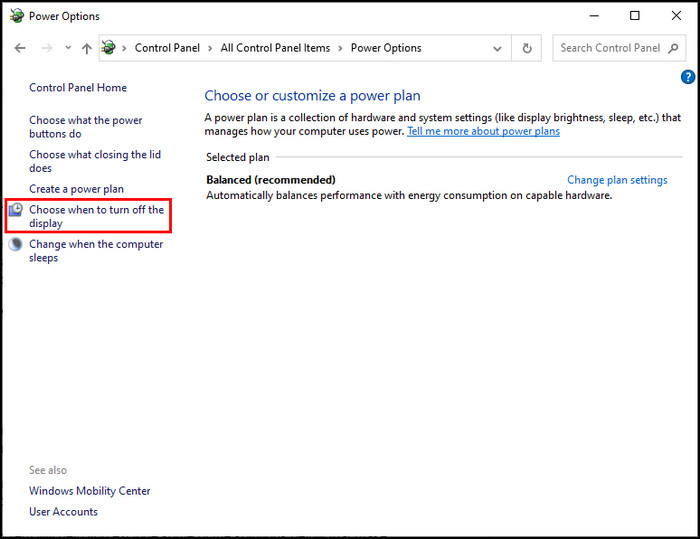700x539 pixels.
Task: Open User Accounts link
Action: pyautogui.click(x=63, y=512)
